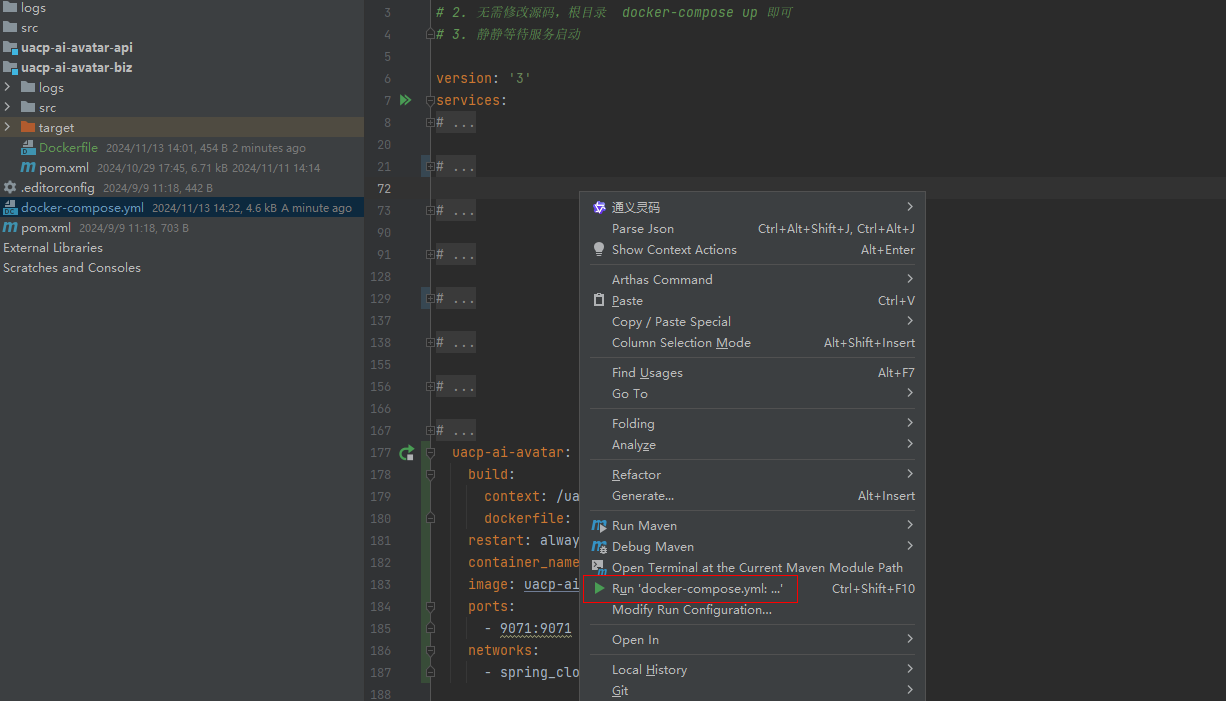Click the Dockerfile file icon in project tree
This screenshot has width=1226, height=701.
tap(29, 148)
